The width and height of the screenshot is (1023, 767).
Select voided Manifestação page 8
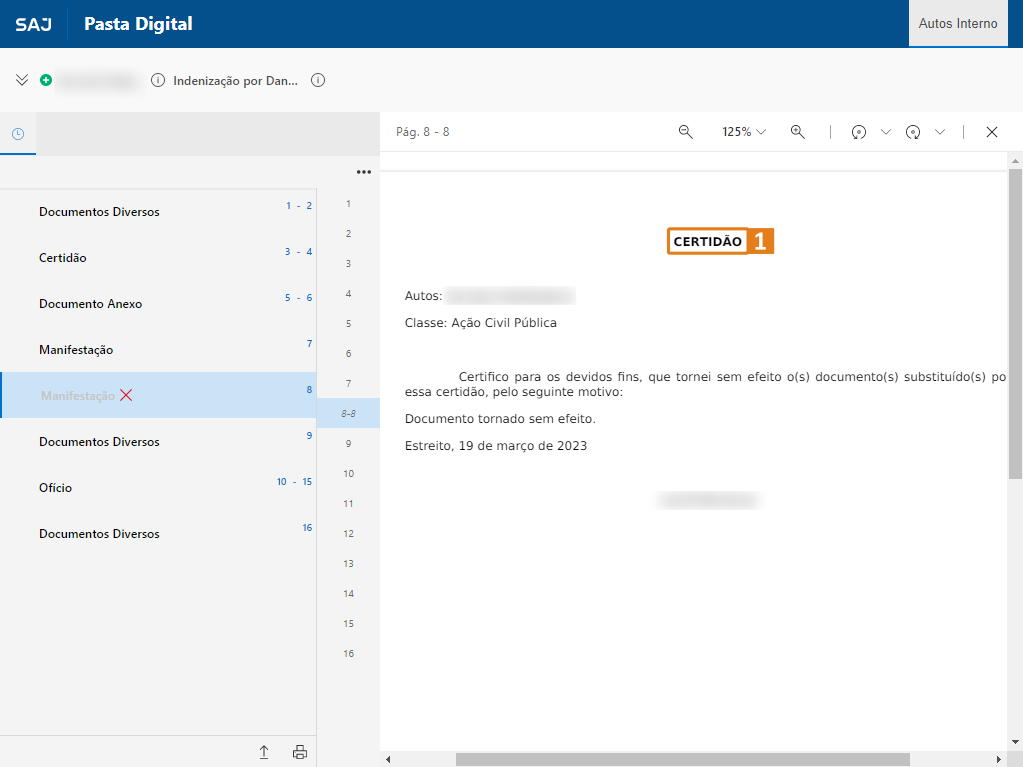tap(158, 395)
